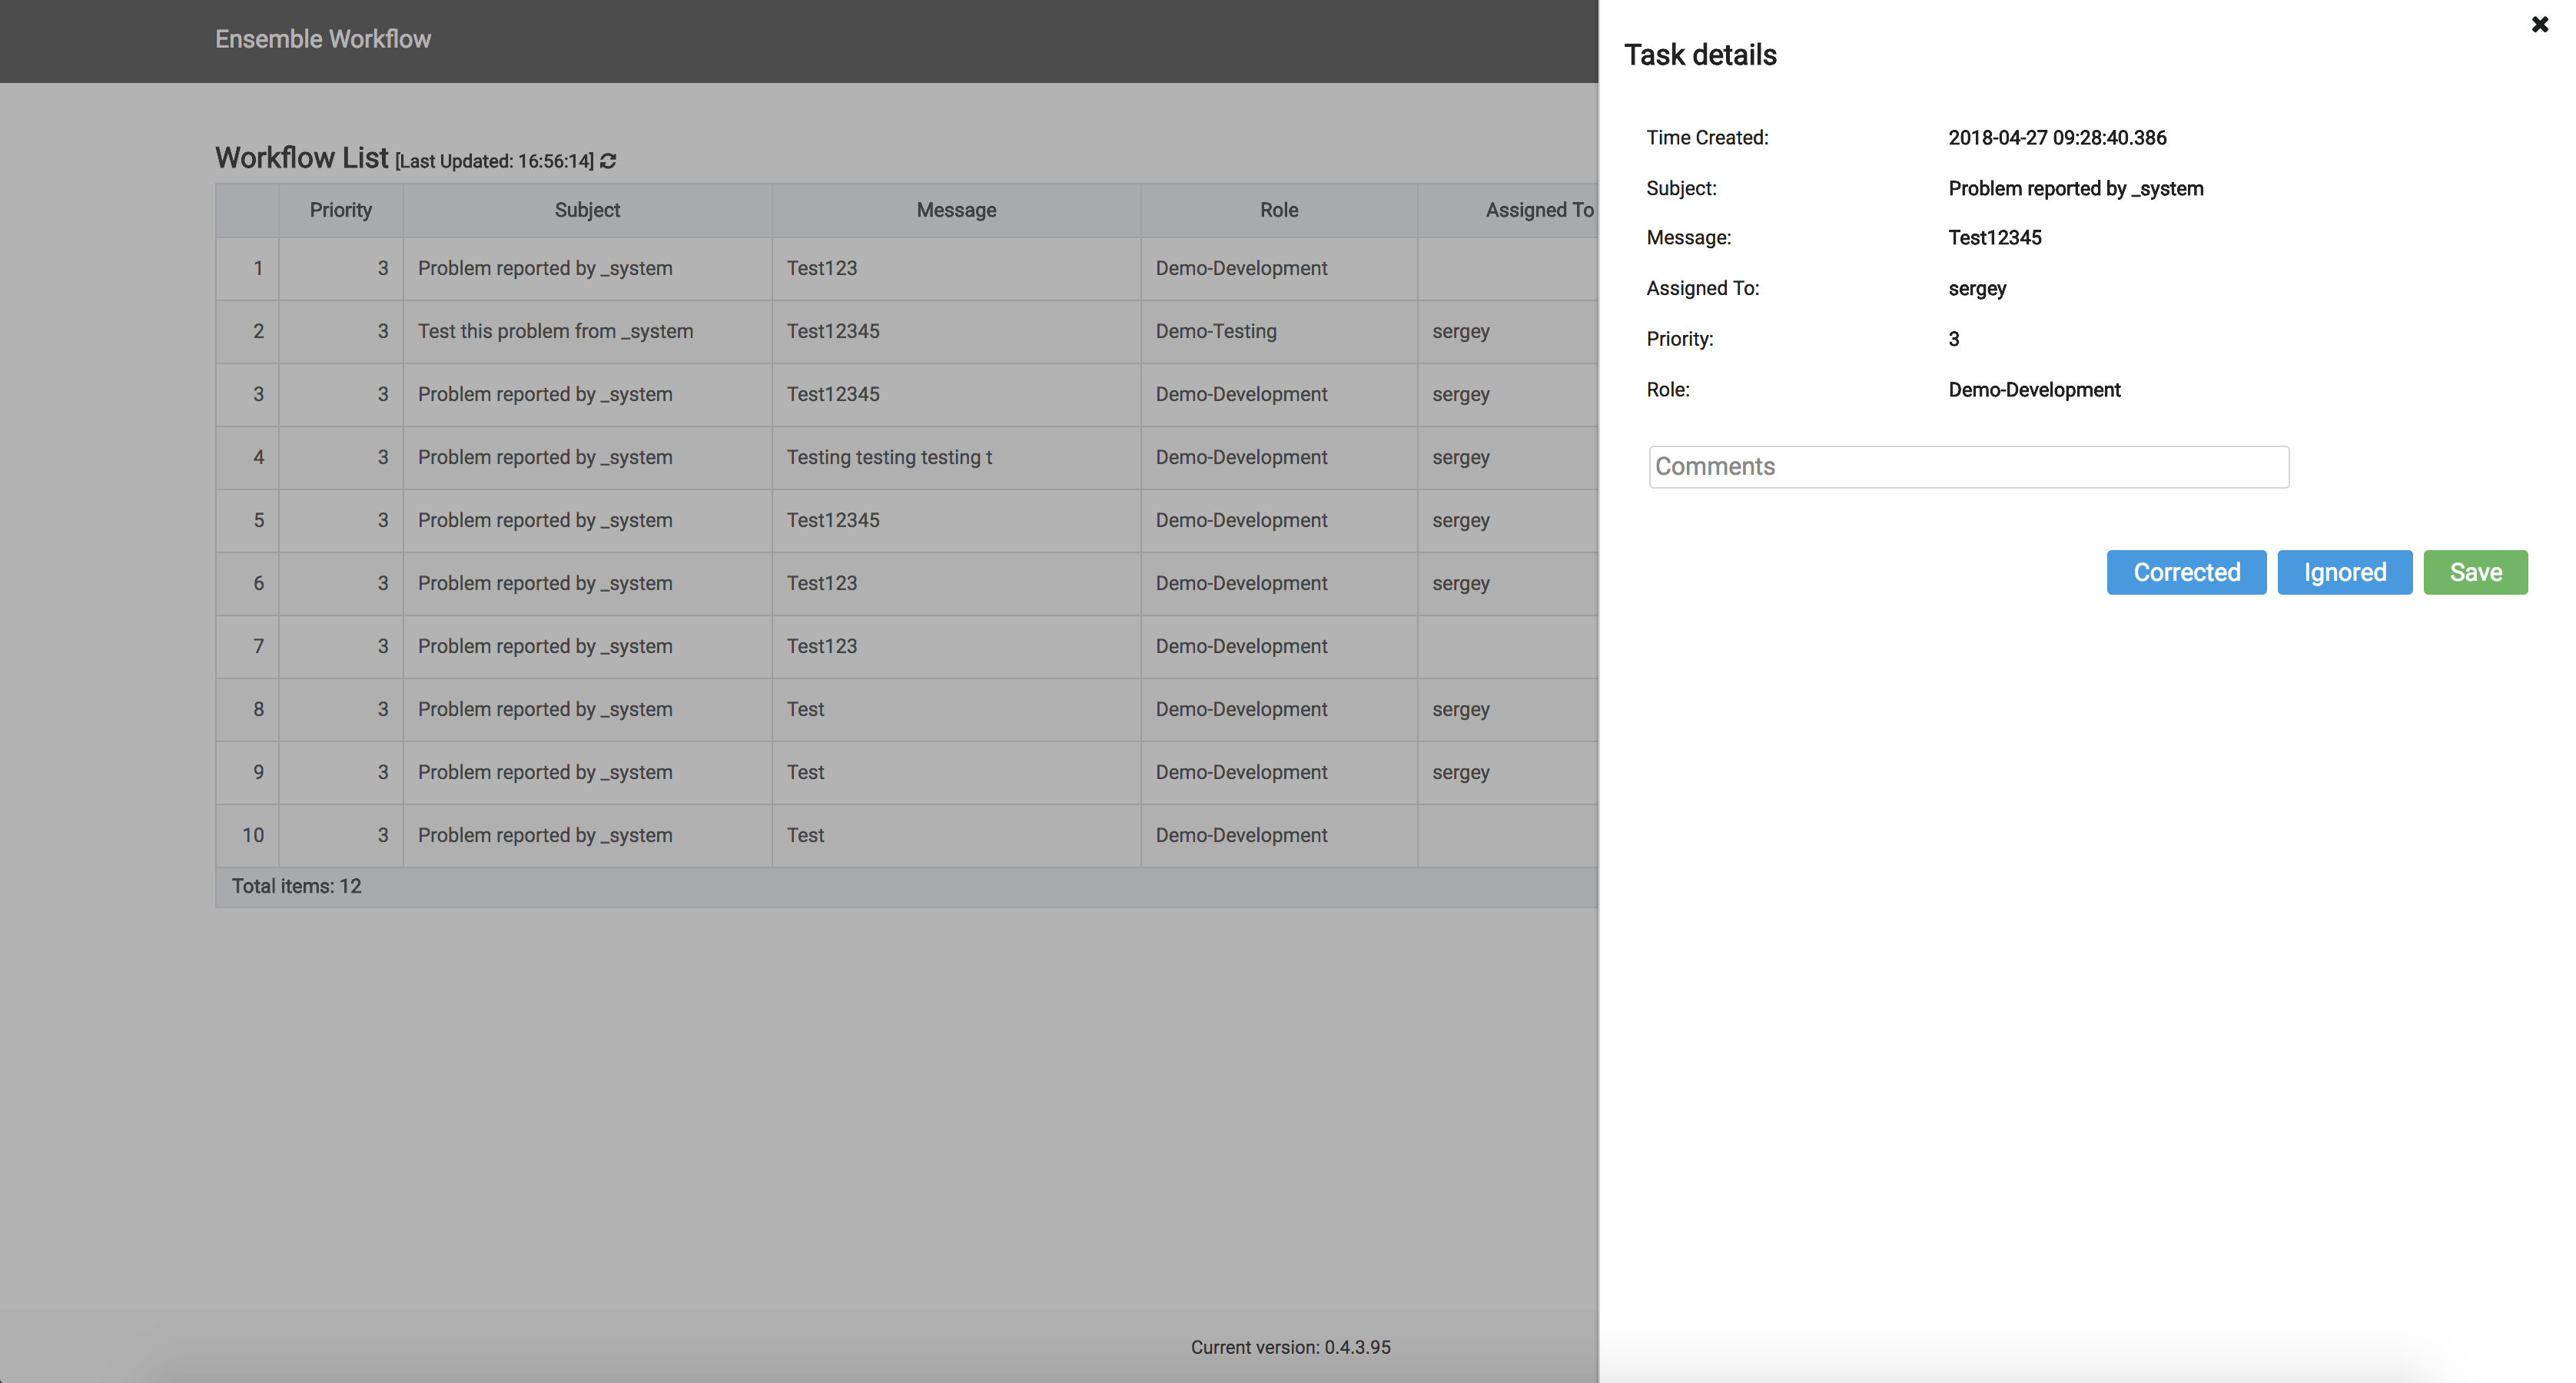Image resolution: width=2576 pixels, height=1383 pixels.
Task: Click sergey in row 9 Assigned To
Action: [x=1460, y=772]
